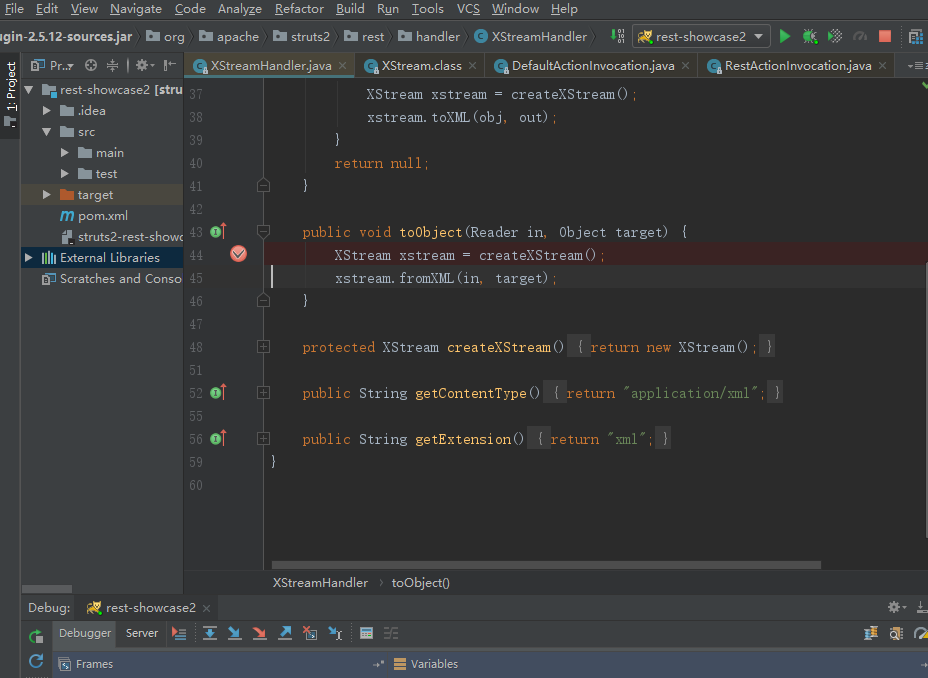Click Step Over in the debugger toolbar

(210, 633)
